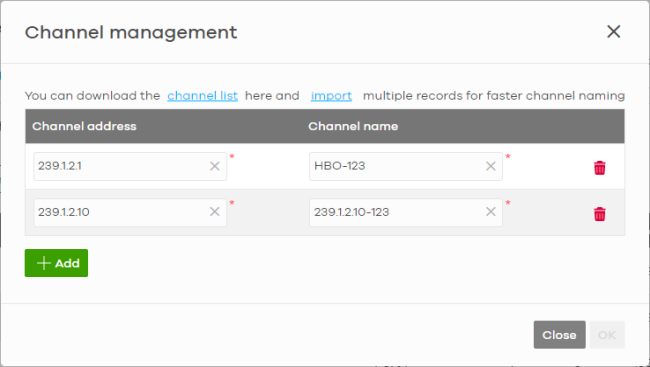Image resolution: width=650 pixels, height=367 pixels.
Task: Open the import link
Action: click(331, 96)
